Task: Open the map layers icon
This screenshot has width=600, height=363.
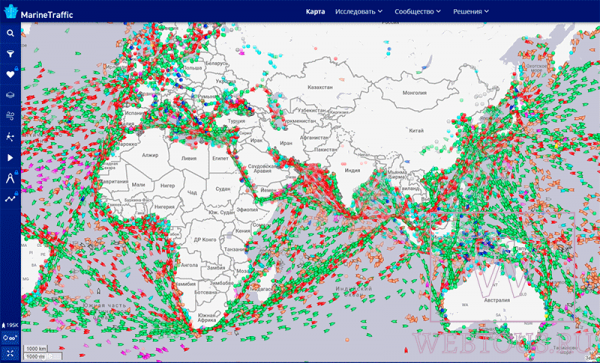Action: pyautogui.click(x=10, y=95)
